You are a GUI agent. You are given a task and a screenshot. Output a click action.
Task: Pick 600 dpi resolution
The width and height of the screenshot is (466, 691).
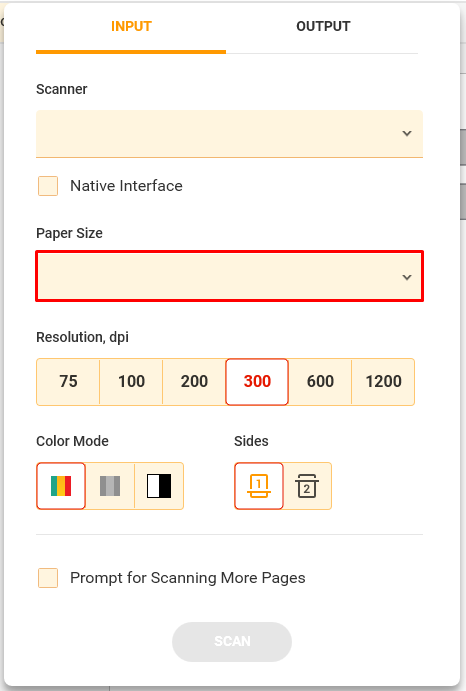(320, 382)
